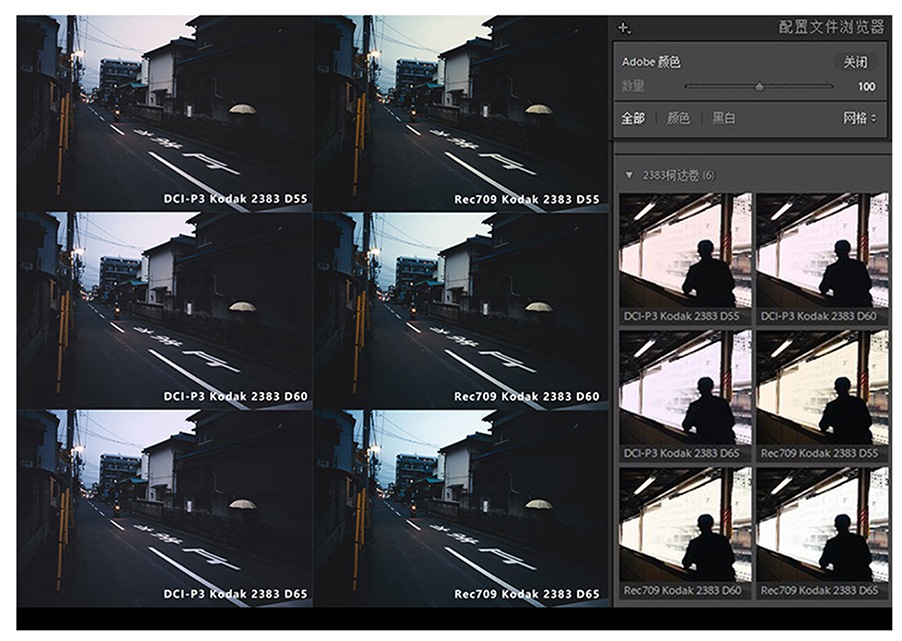Click the plus icon to add profiles
This screenshot has width=902, height=641.
pyautogui.click(x=625, y=29)
